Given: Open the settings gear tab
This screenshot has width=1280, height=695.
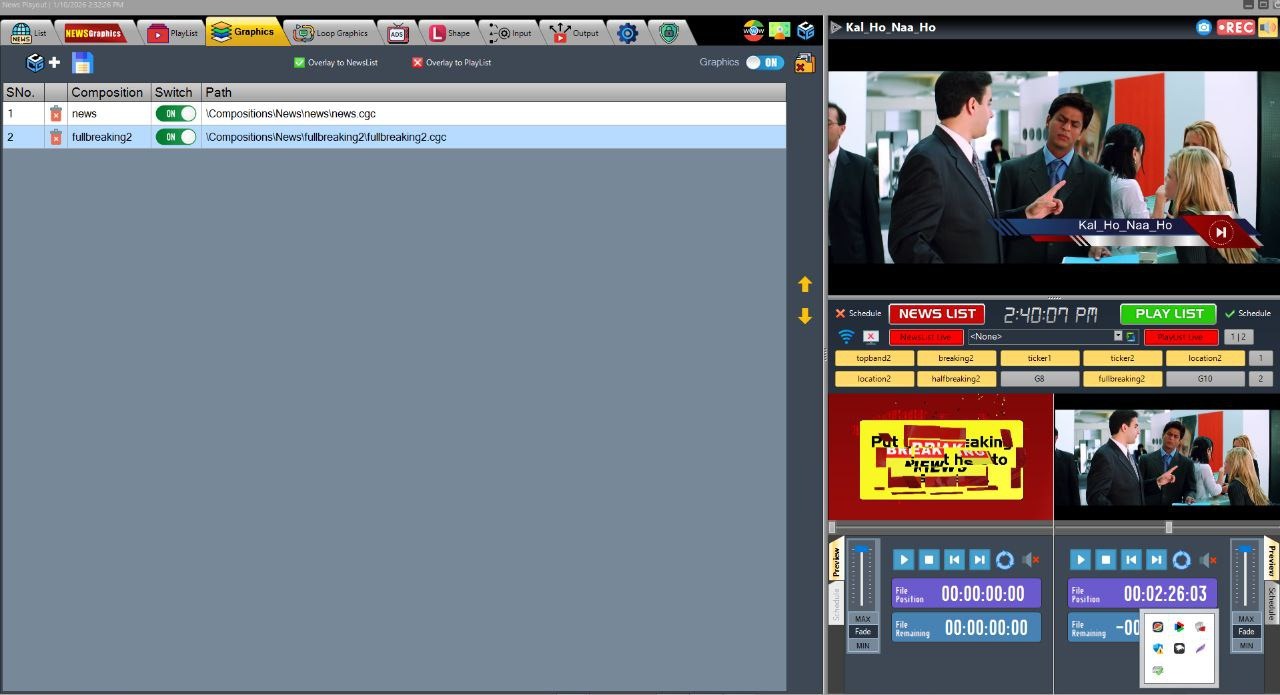Looking at the screenshot, I should point(627,33).
